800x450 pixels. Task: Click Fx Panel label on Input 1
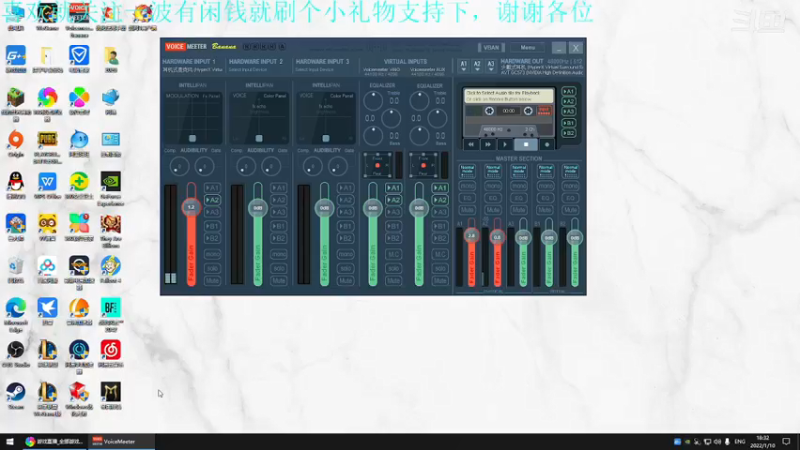pyautogui.click(x=211, y=96)
